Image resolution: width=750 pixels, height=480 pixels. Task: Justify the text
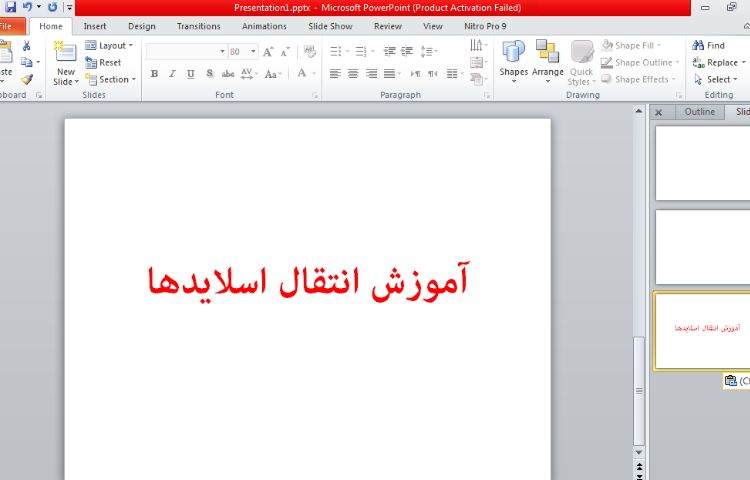tap(390, 74)
